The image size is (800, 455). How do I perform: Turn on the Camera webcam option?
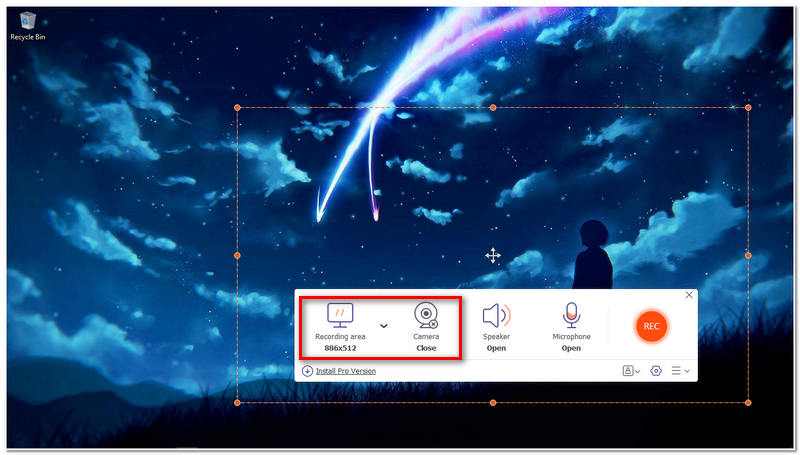tap(426, 315)
